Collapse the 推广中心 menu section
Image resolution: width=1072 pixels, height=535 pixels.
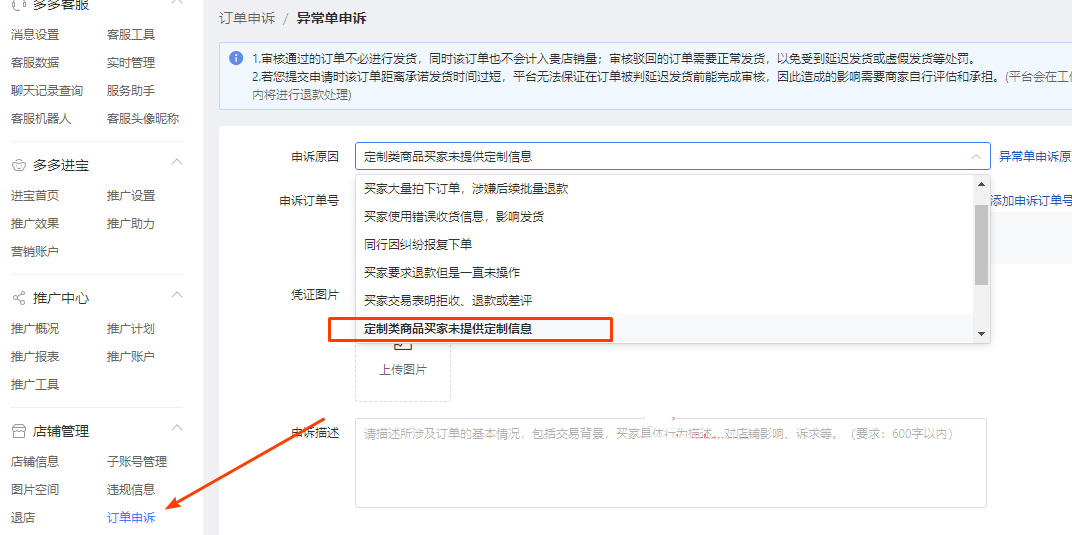tap(176, 295)
